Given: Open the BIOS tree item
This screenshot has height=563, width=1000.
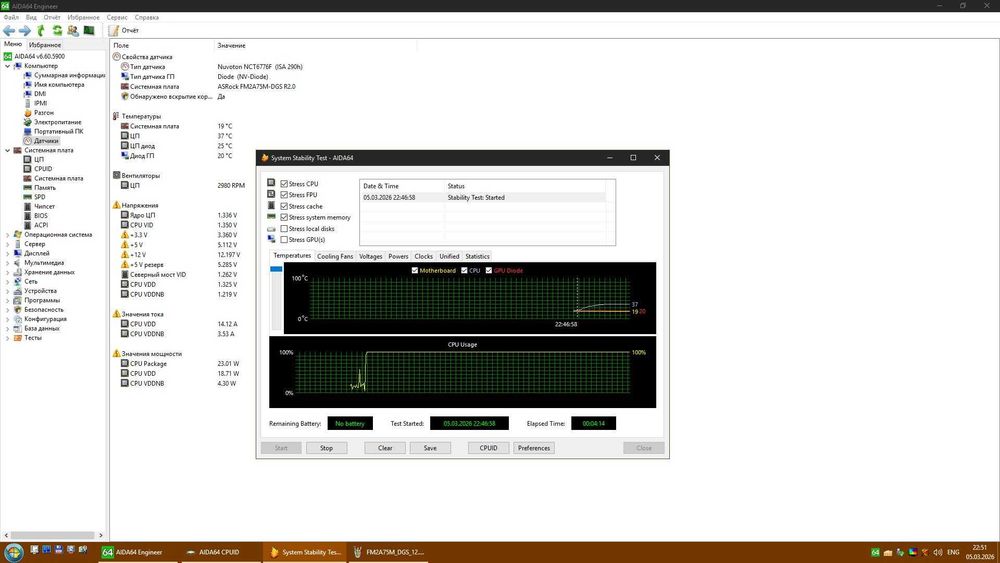Looking at the screenshot, I should [x=41, y=216].
